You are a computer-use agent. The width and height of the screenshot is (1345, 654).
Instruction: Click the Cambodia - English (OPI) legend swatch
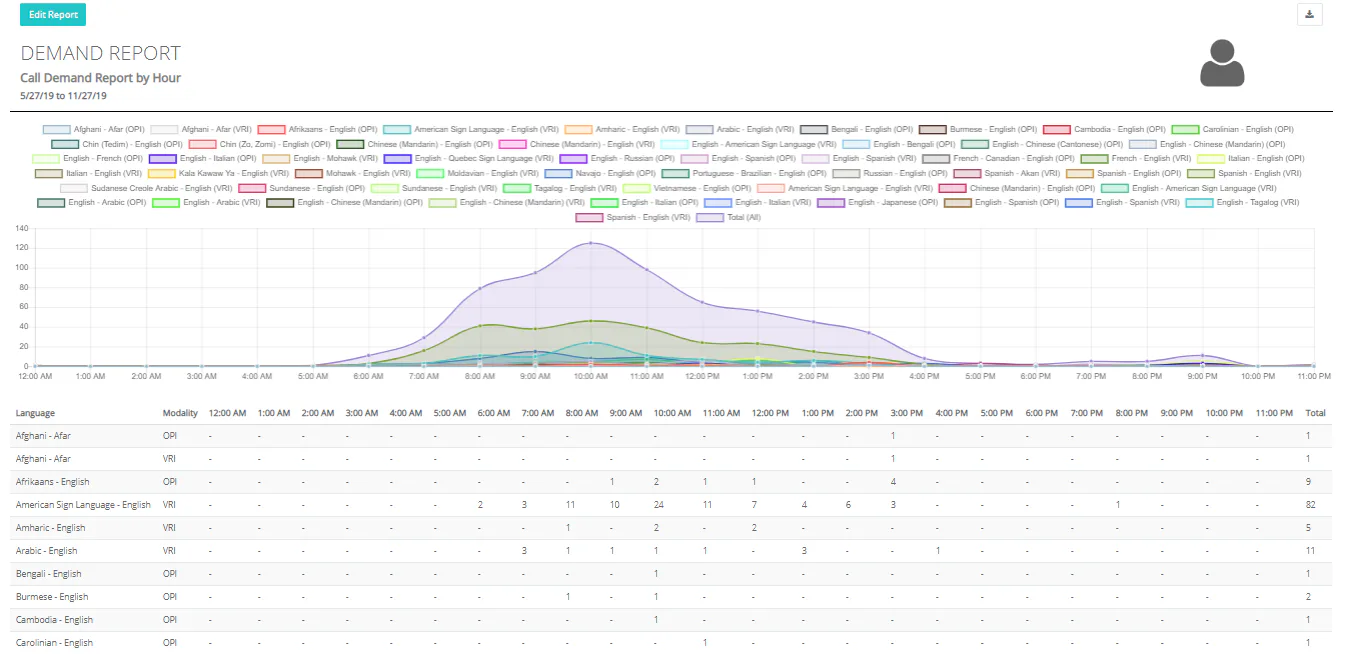tap(1056, 130)
